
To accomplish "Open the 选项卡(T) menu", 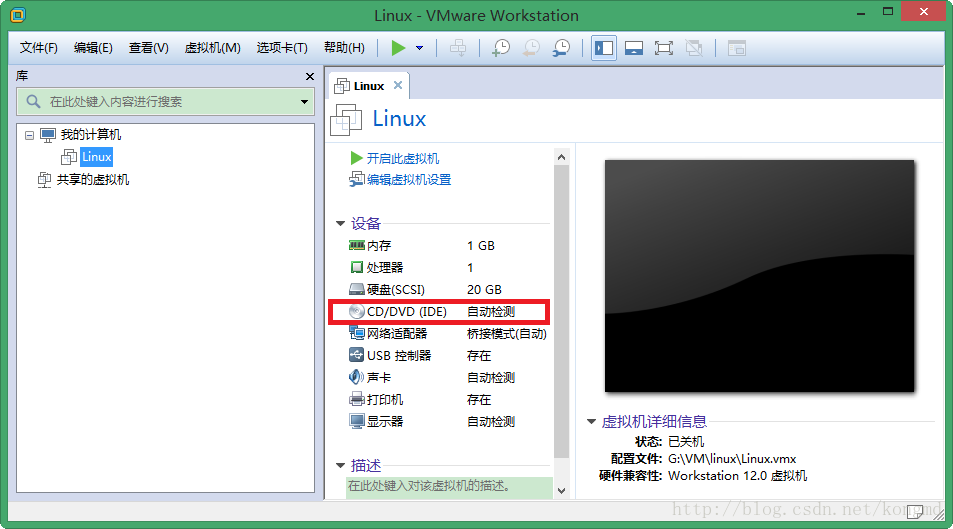I will (x=282, y=47).
